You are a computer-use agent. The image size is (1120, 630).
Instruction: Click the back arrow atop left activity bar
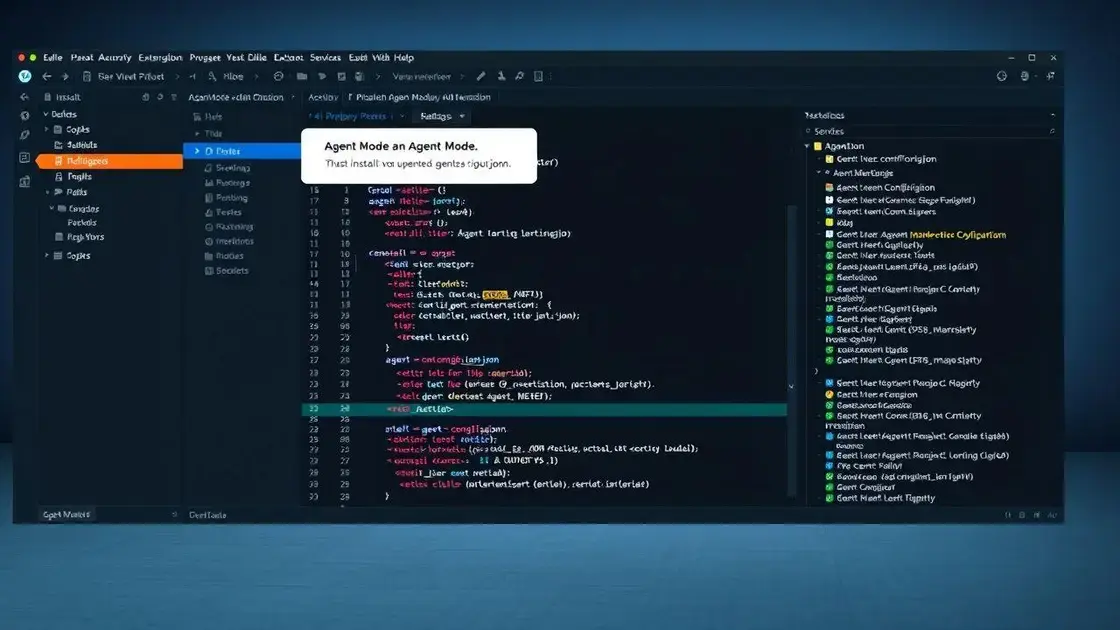click(x=25, y=97)
